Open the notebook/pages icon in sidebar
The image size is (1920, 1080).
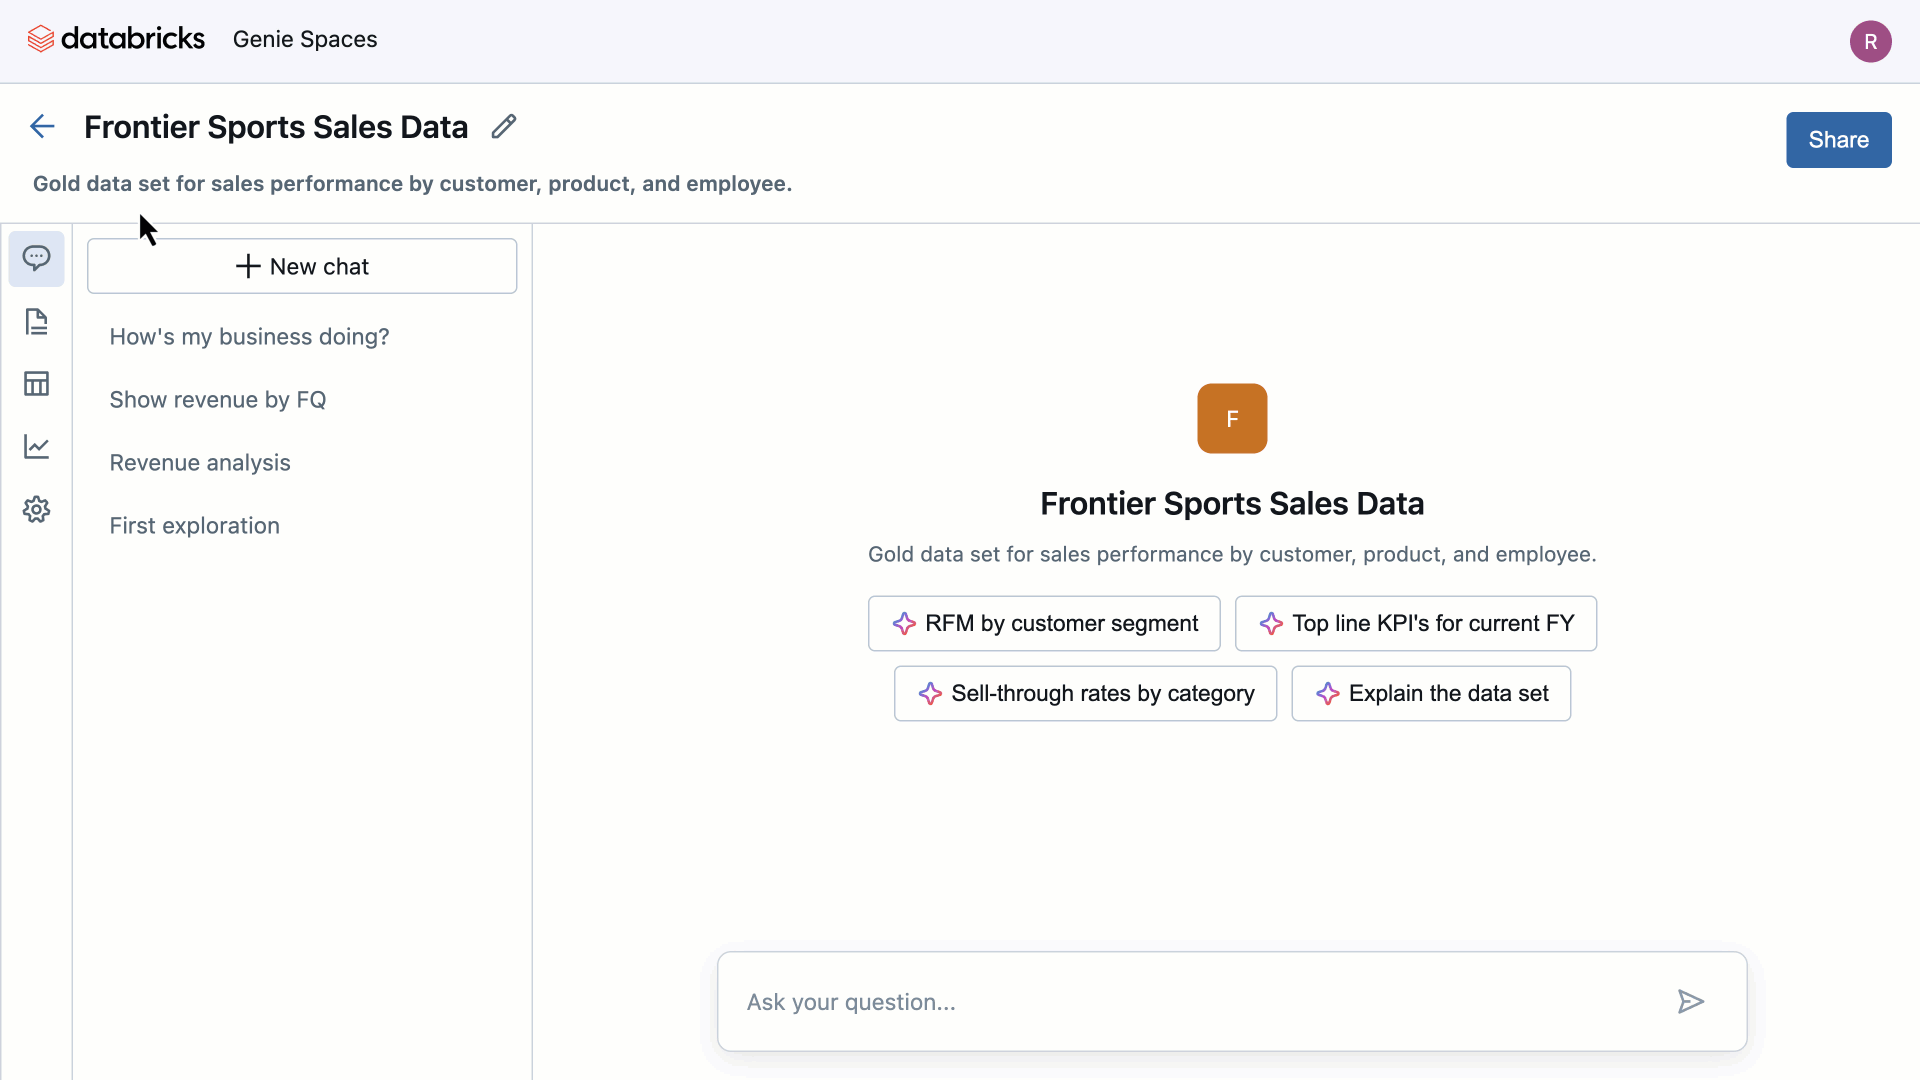pos(36,320)
